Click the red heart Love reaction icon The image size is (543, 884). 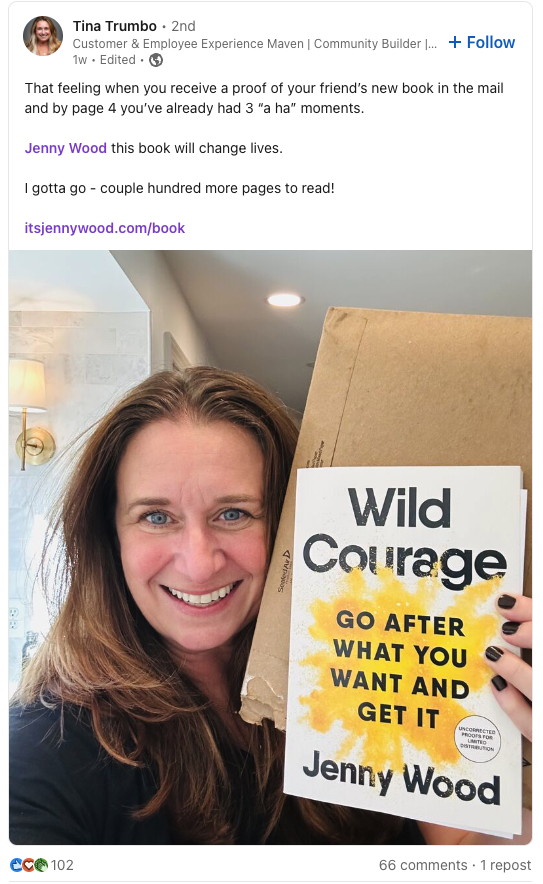click(28, 864)
